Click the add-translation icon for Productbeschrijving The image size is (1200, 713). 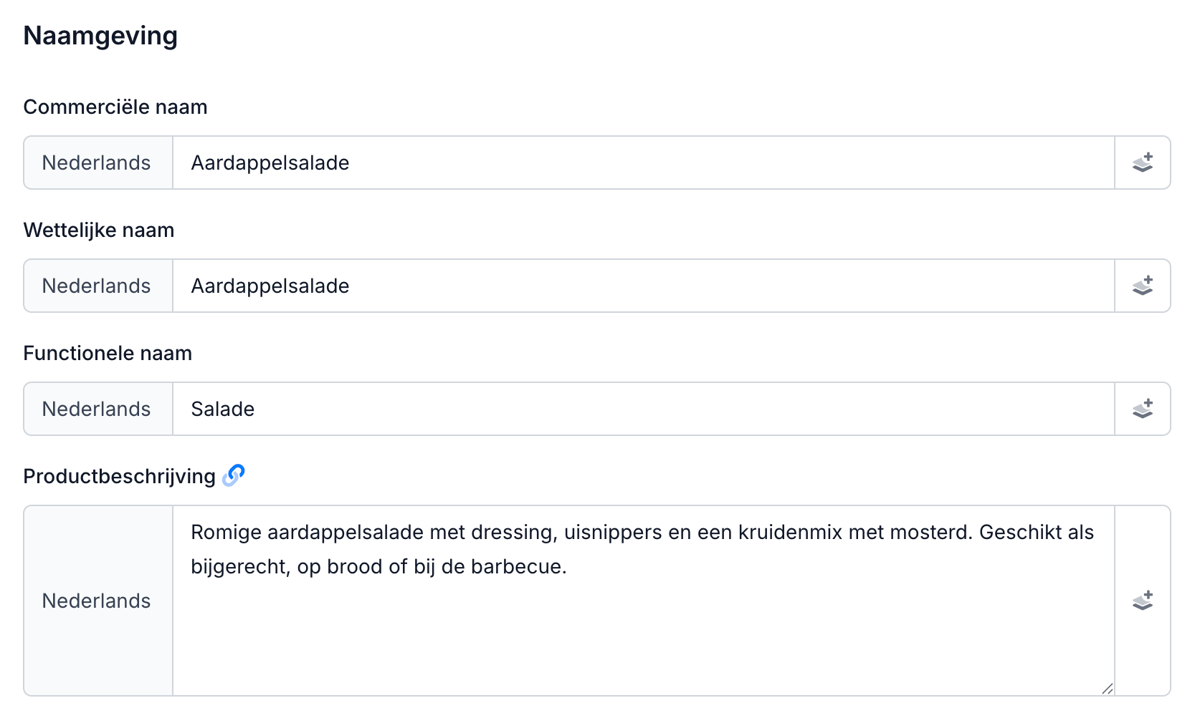[1142, 600]
